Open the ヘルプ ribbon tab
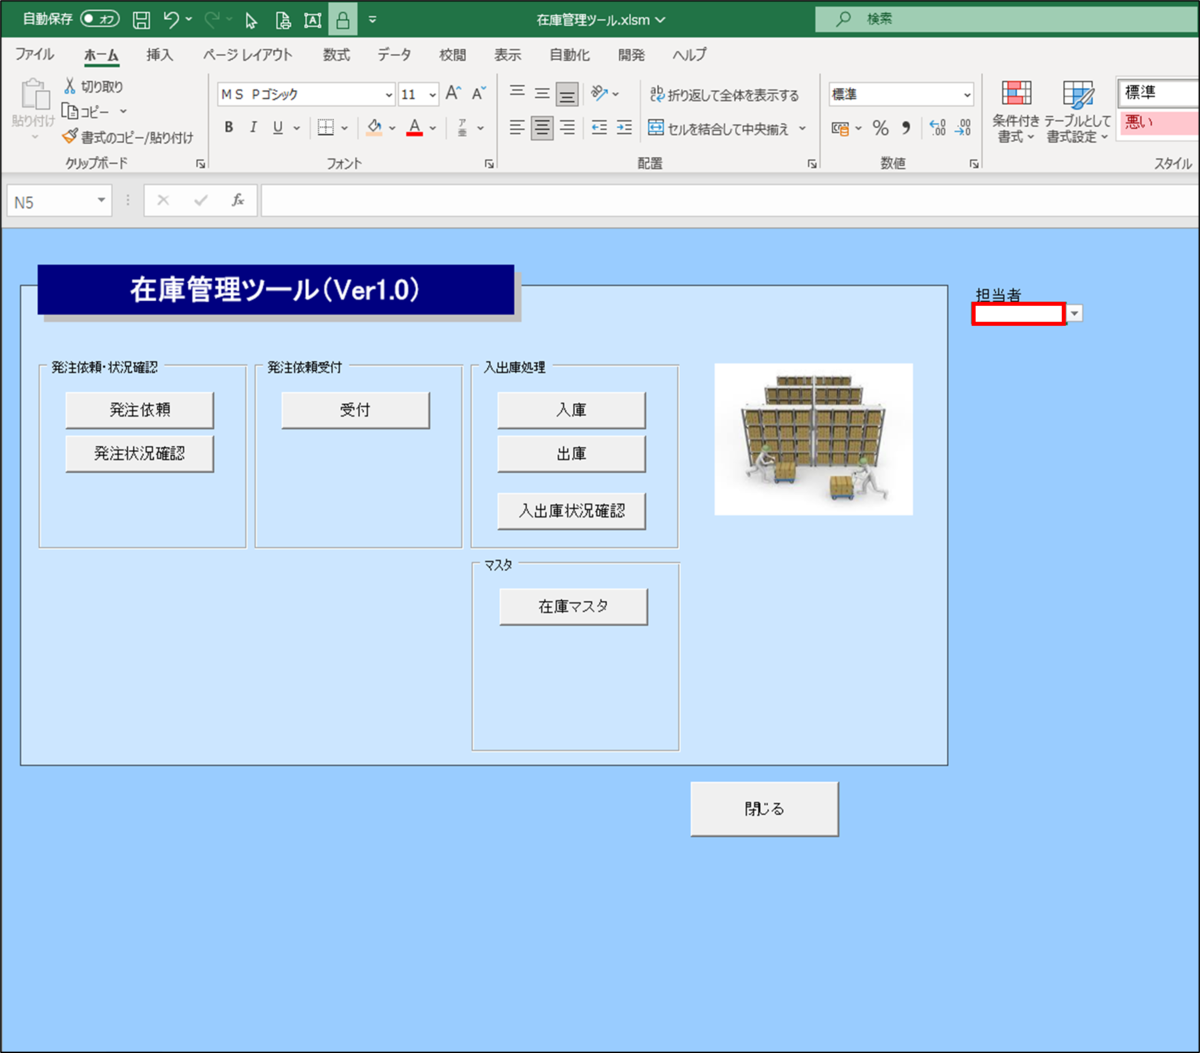Viewport: 1200px width, 1053px height. coord(689,55)
